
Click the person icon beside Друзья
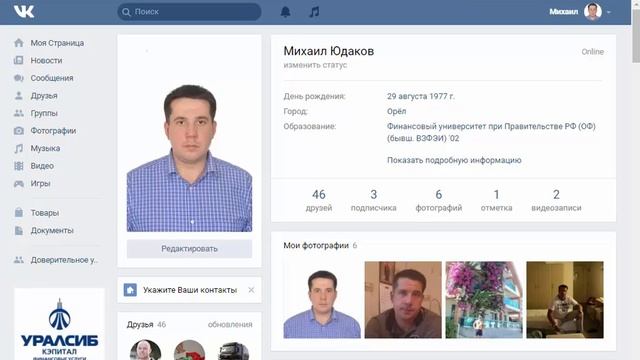tap(19, 96)
